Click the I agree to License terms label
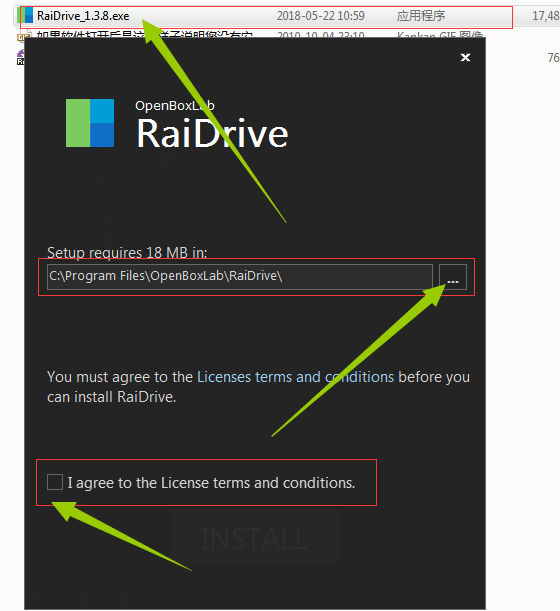Viewport: 560px width, 611px height. 211,483
